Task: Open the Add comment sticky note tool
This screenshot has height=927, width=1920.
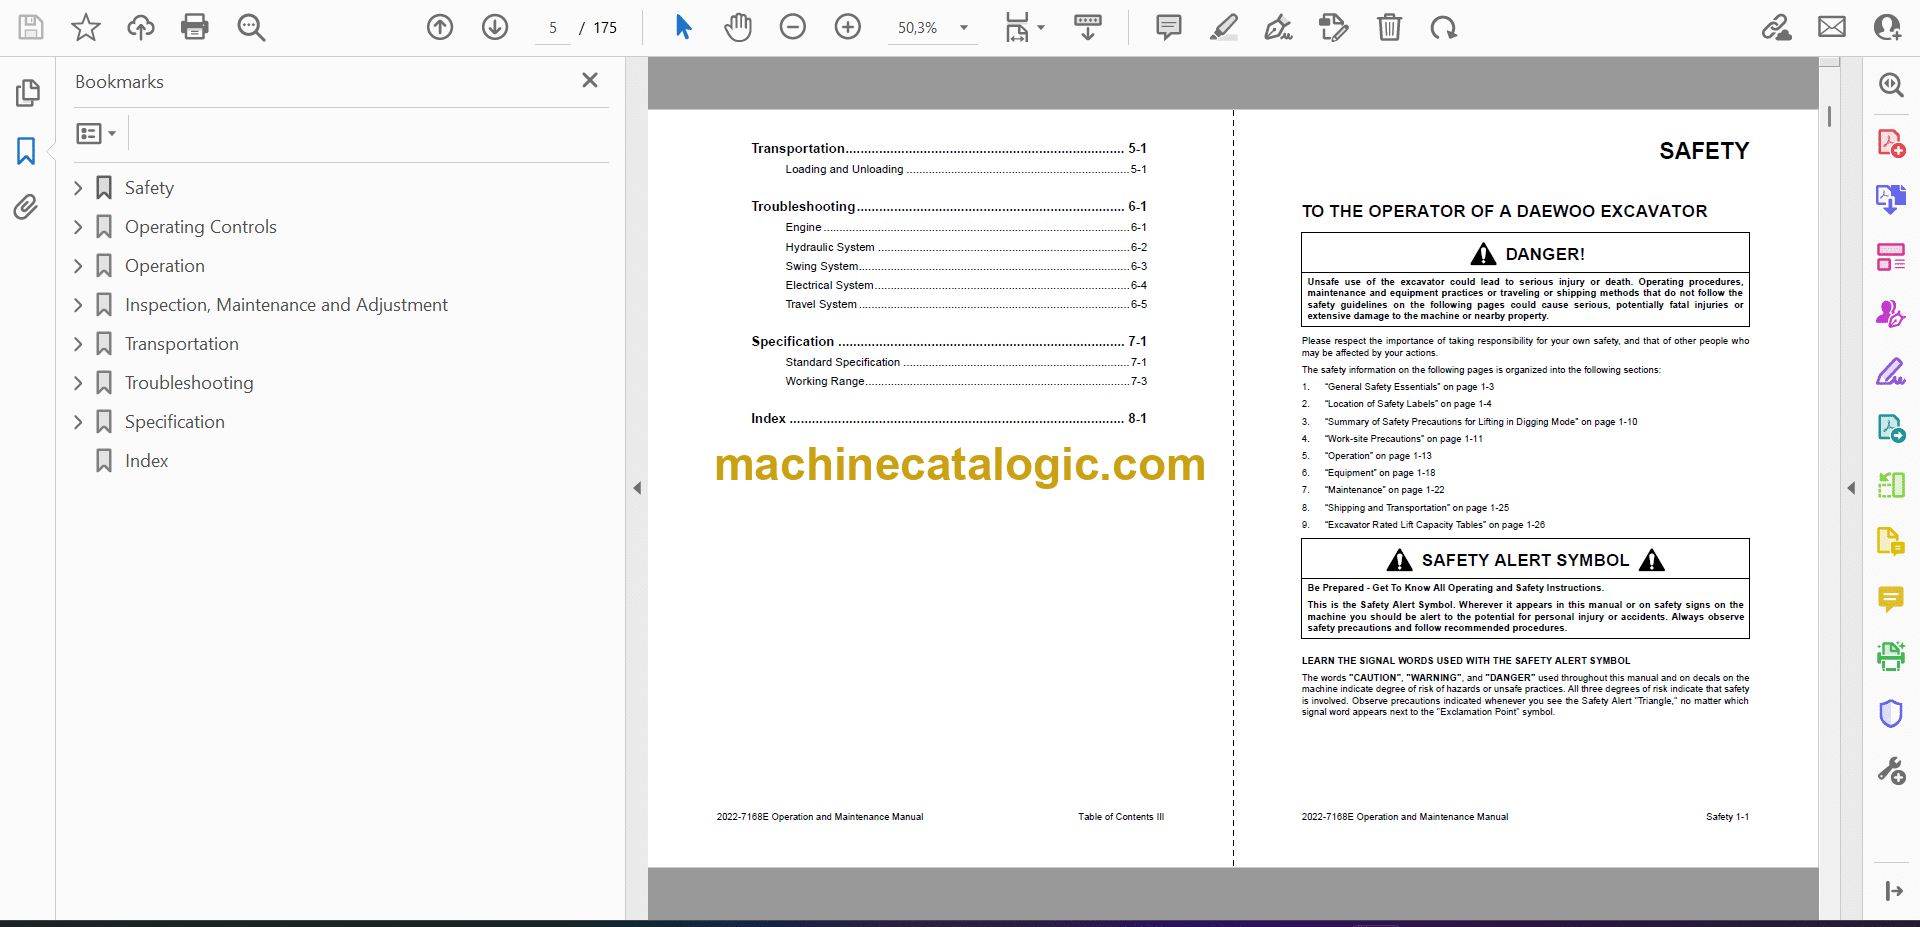Action: tap(1168, 27)
